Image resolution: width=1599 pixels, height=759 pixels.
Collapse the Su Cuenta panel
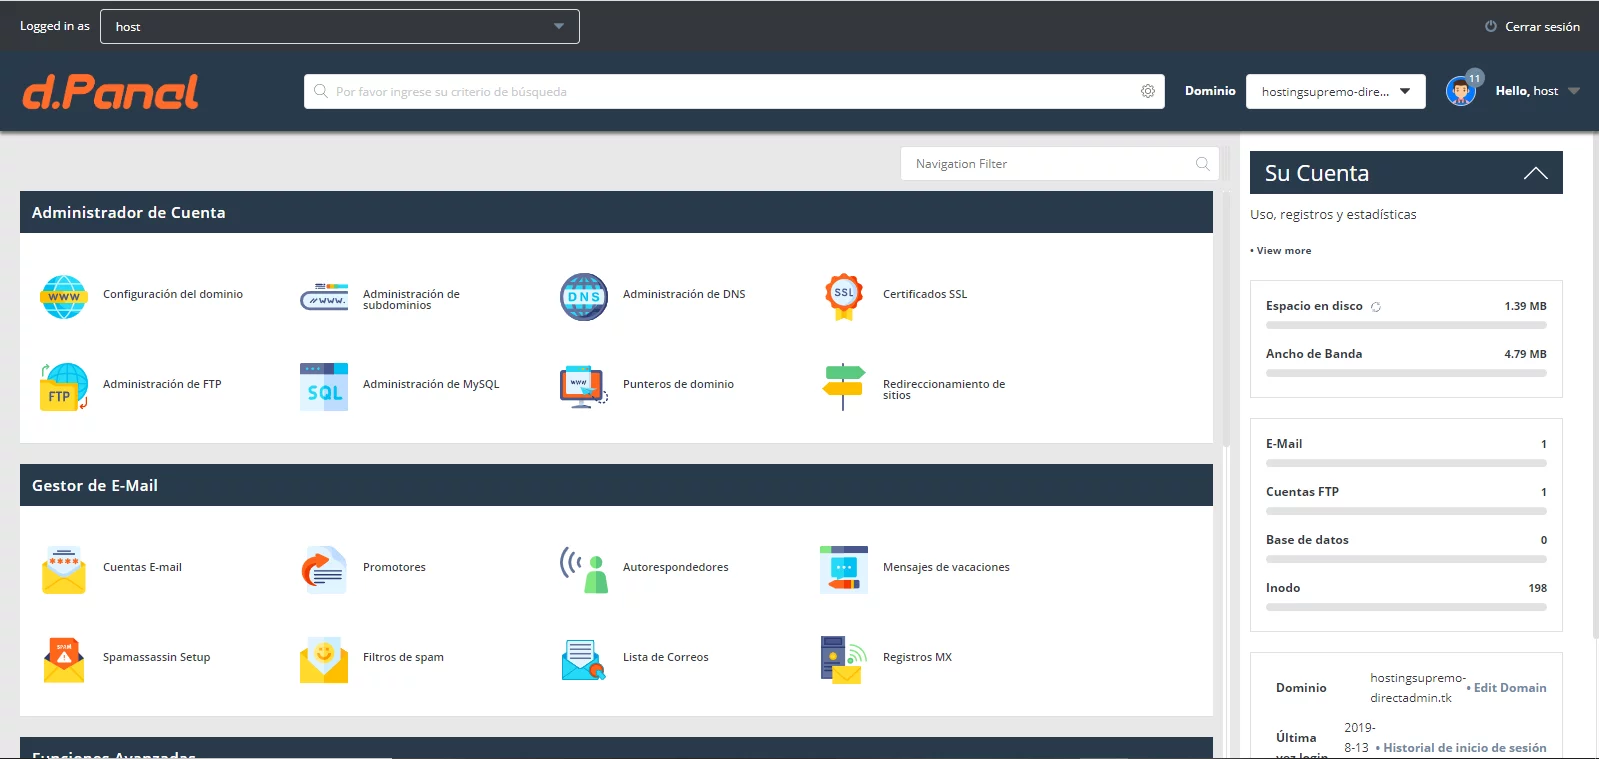(x=1535, y=173)
